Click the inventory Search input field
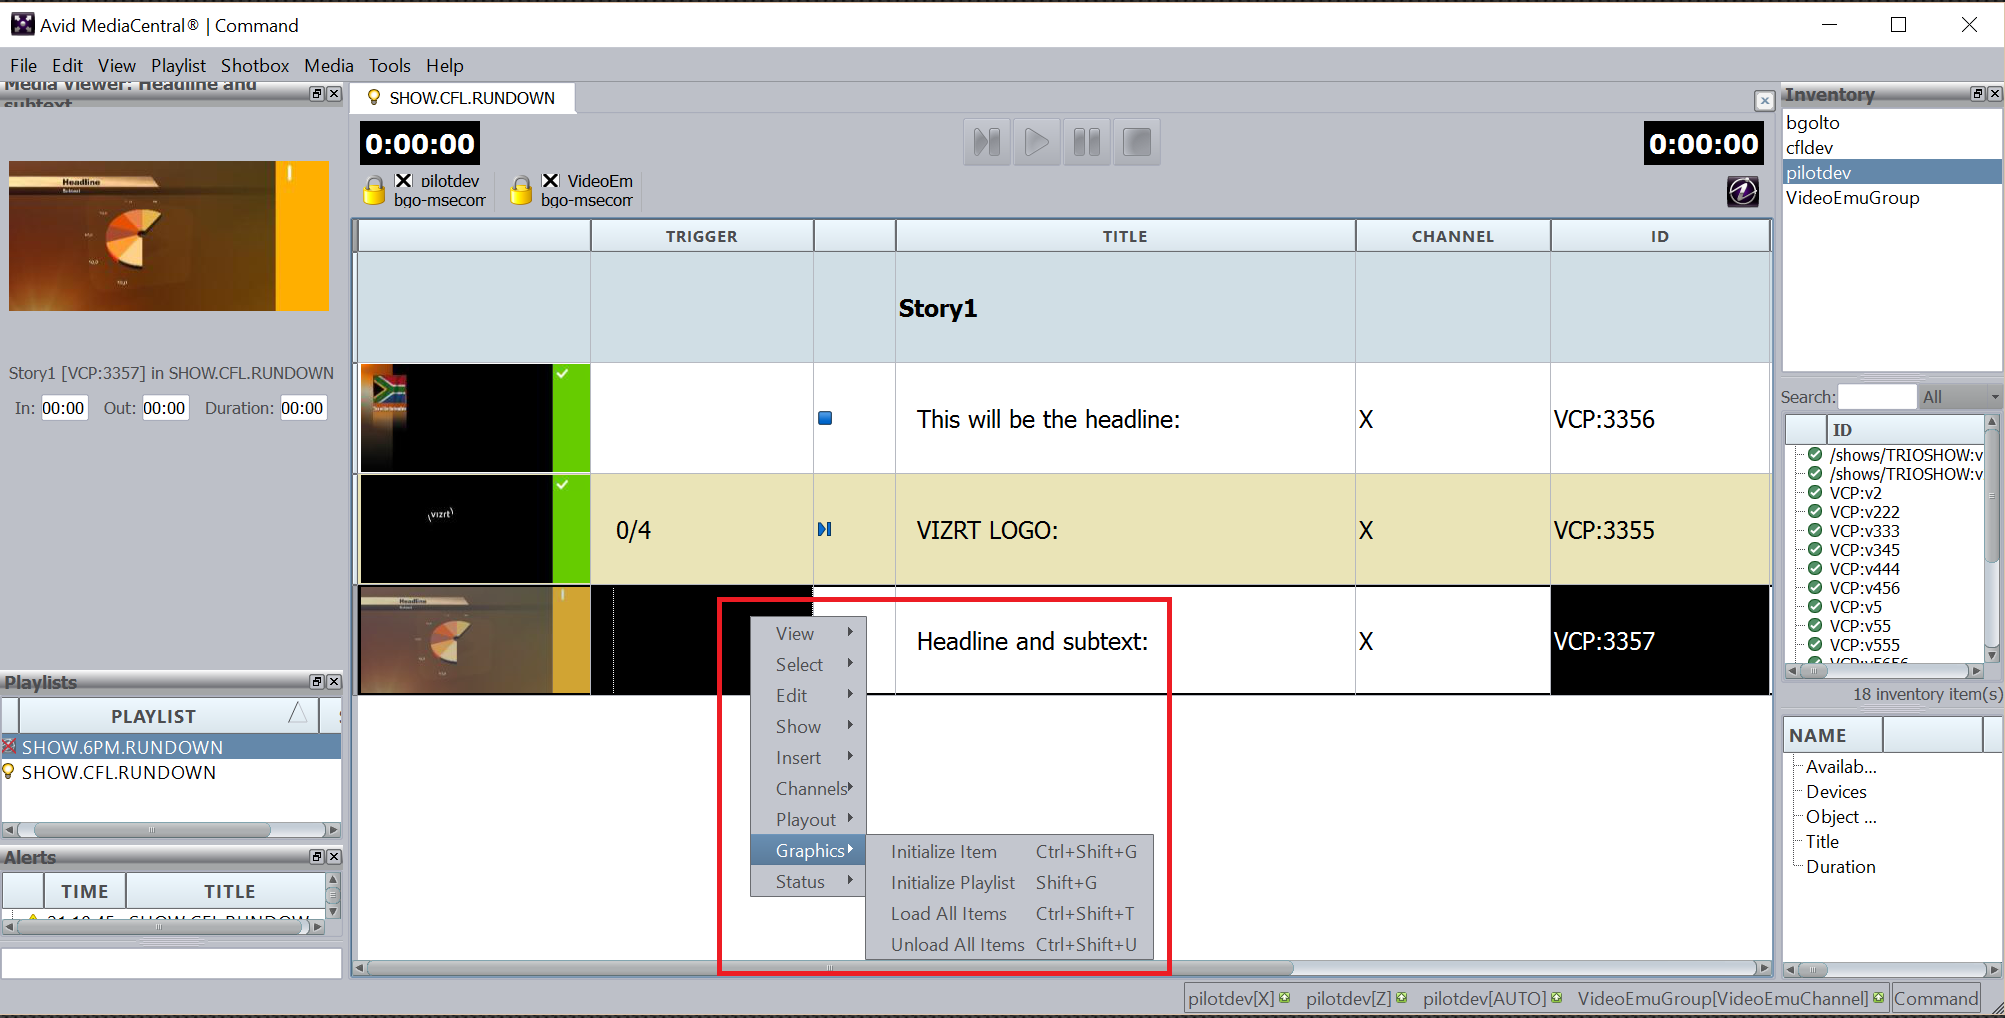 pos(1877,397)
